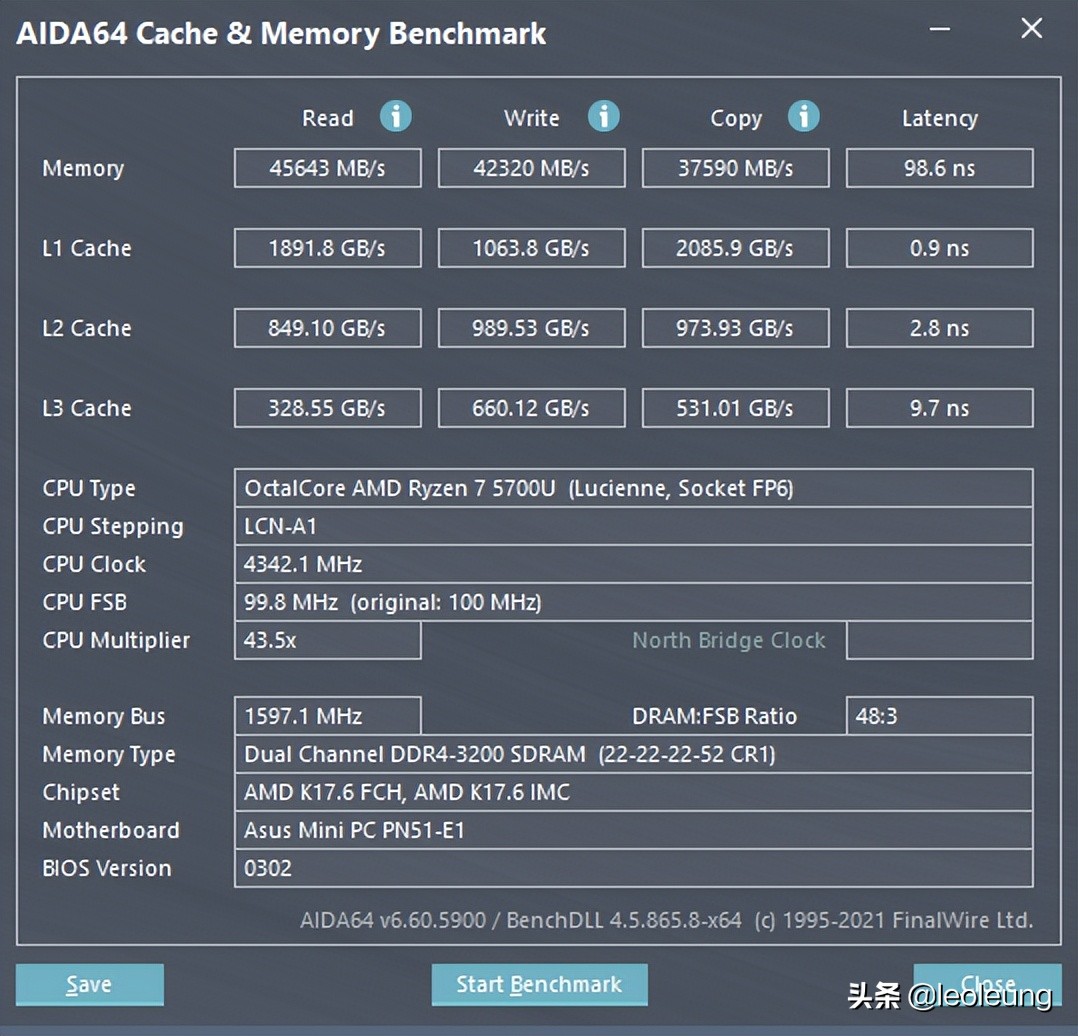Select the CPU Multiplier value 43.5x
1078x1036 pixels.
(327, 640)
